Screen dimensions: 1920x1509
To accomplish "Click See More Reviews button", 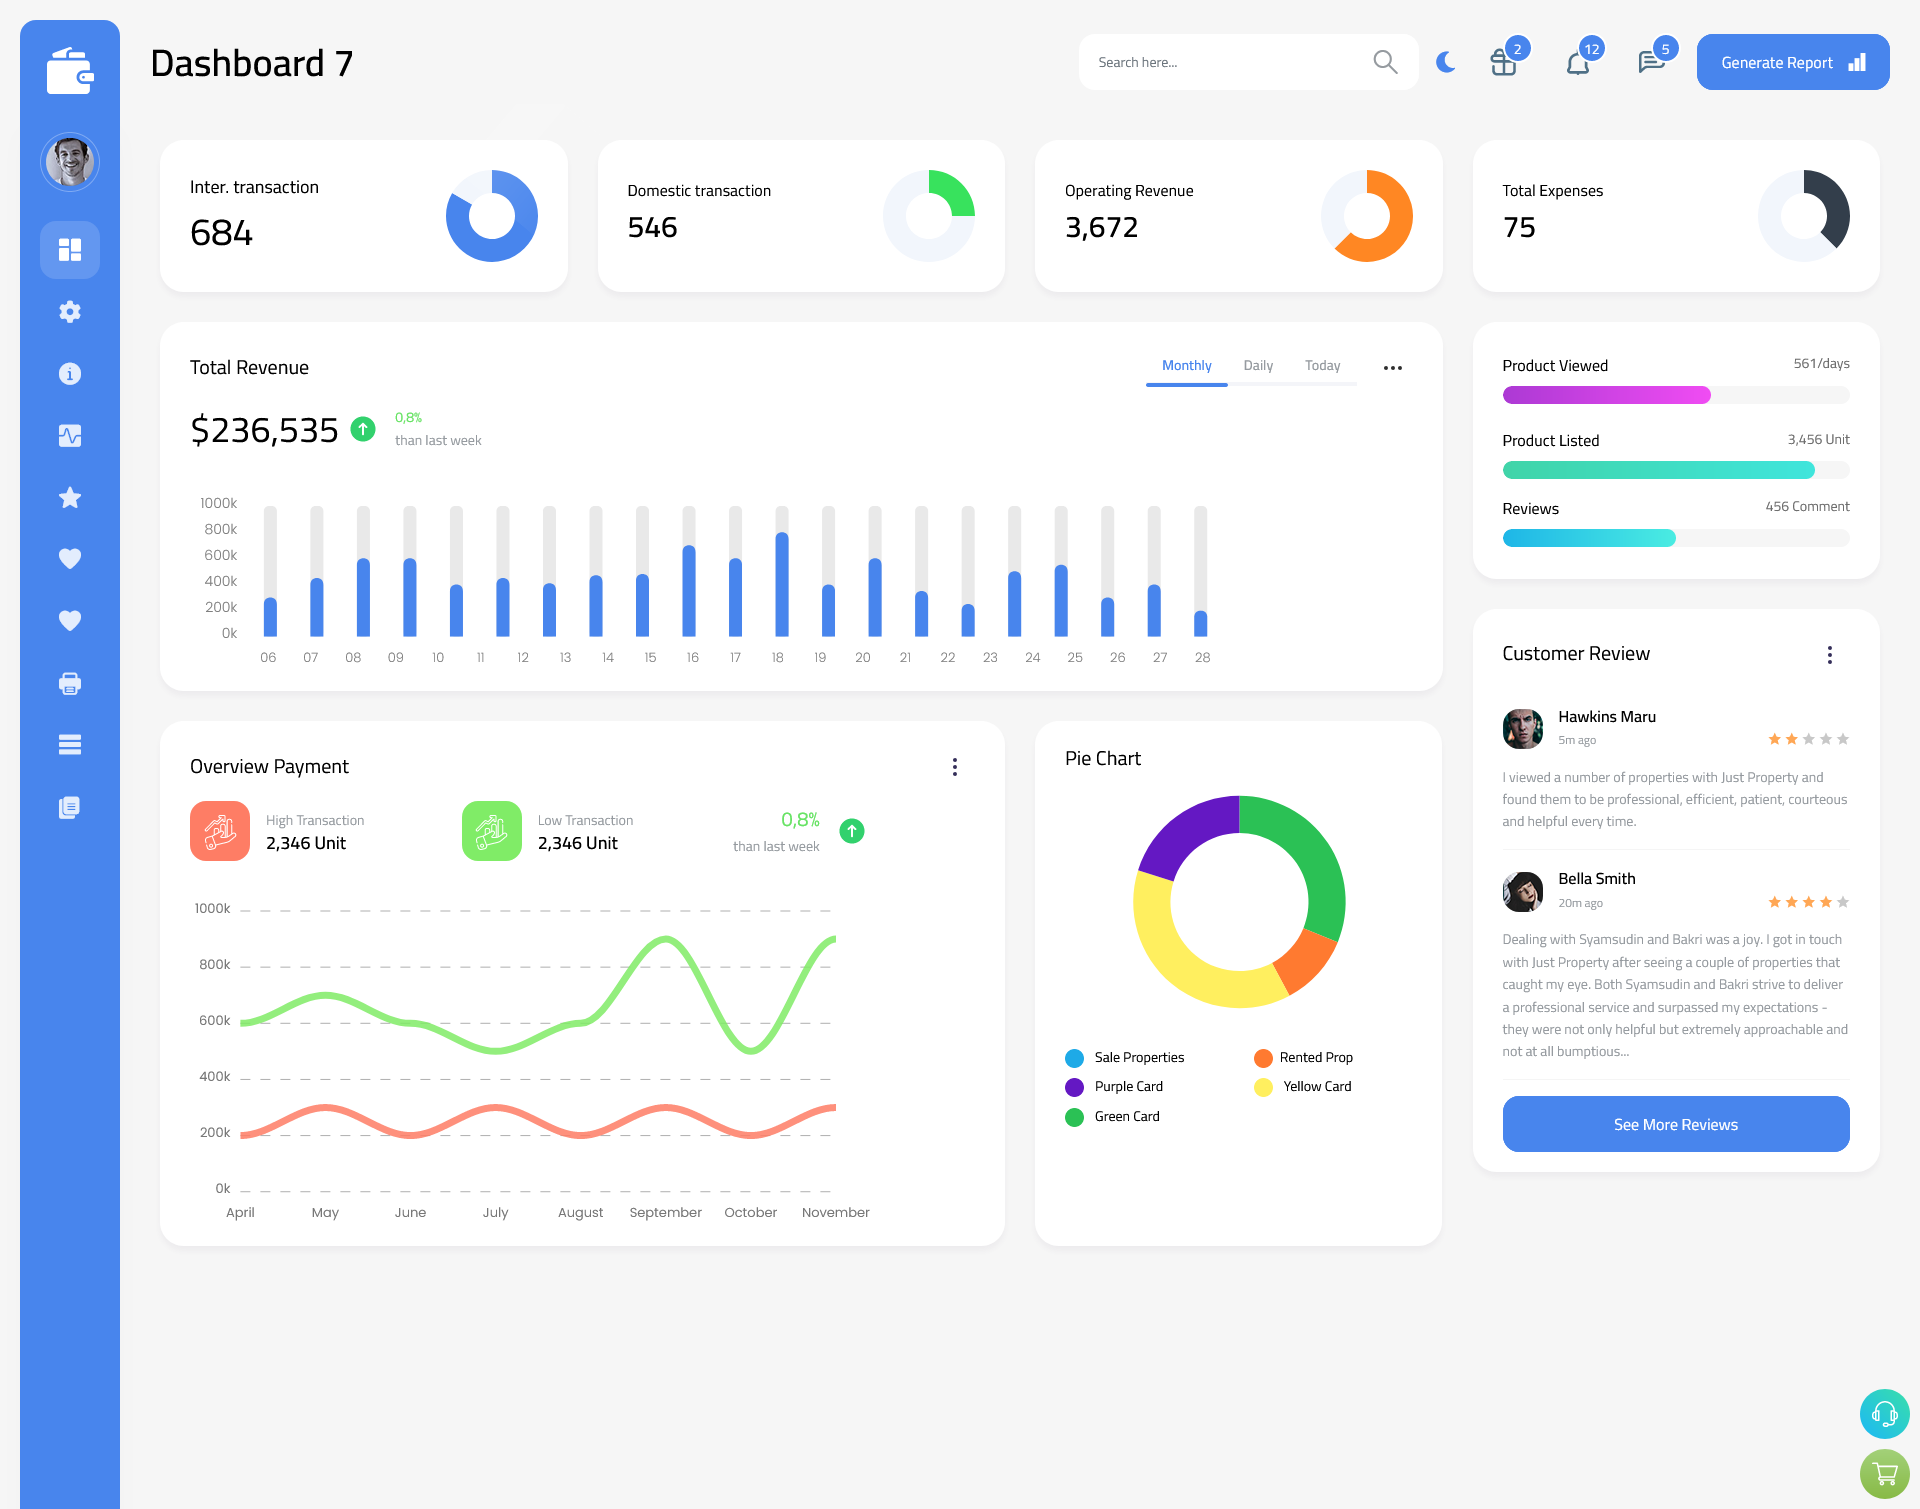I will tap(1675, 1124).
